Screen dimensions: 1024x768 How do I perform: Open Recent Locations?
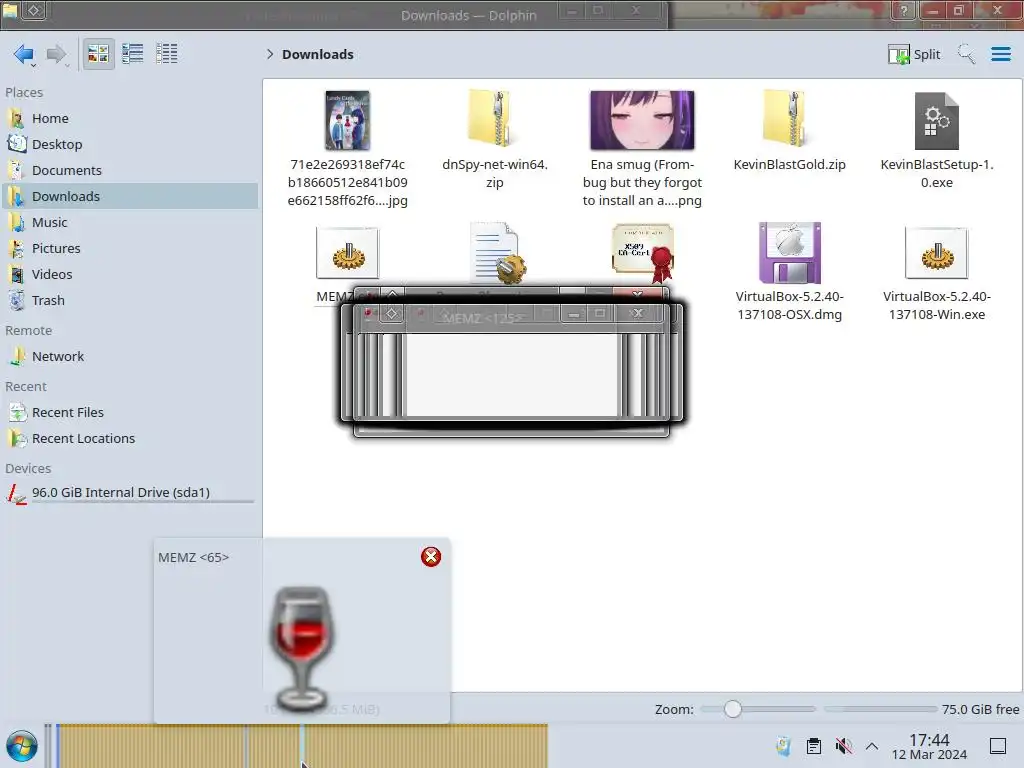tap(129, 439)
